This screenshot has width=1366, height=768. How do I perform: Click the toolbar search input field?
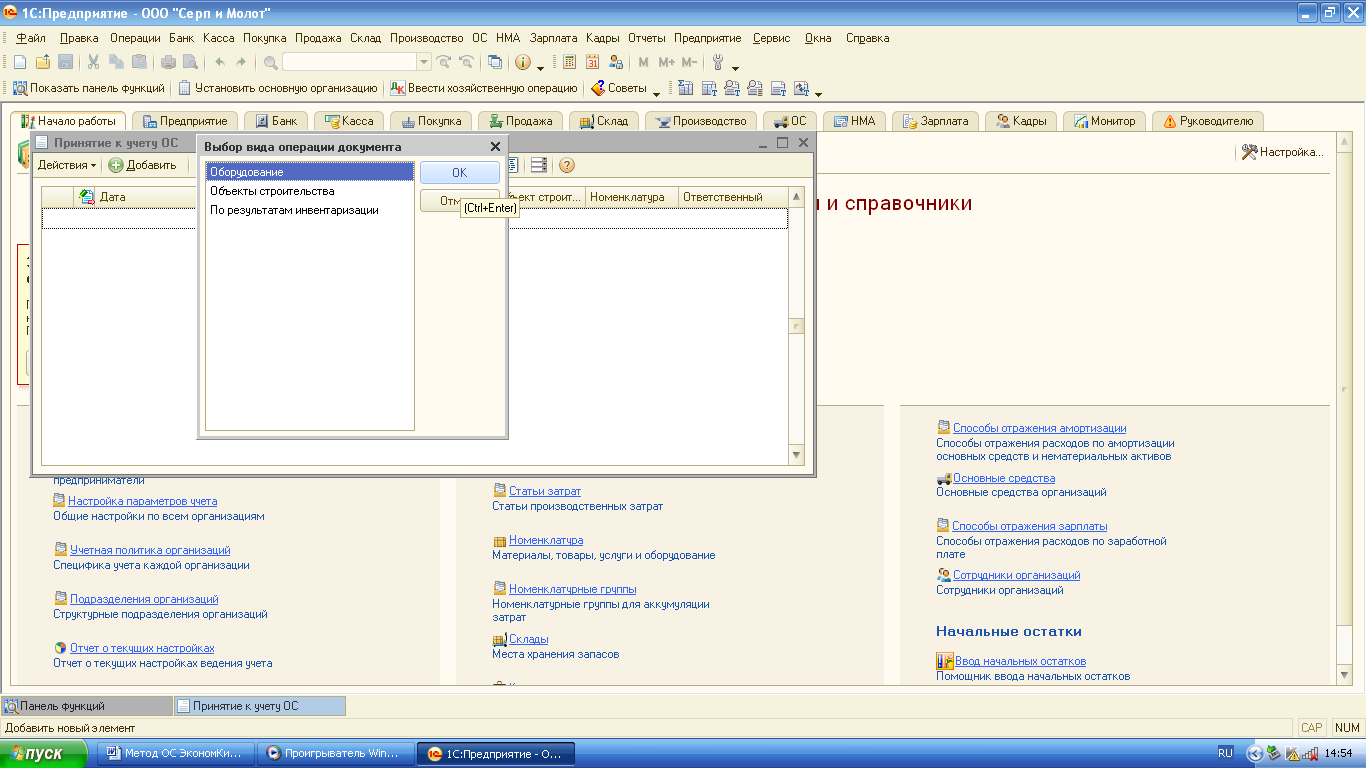click(349, 62)
